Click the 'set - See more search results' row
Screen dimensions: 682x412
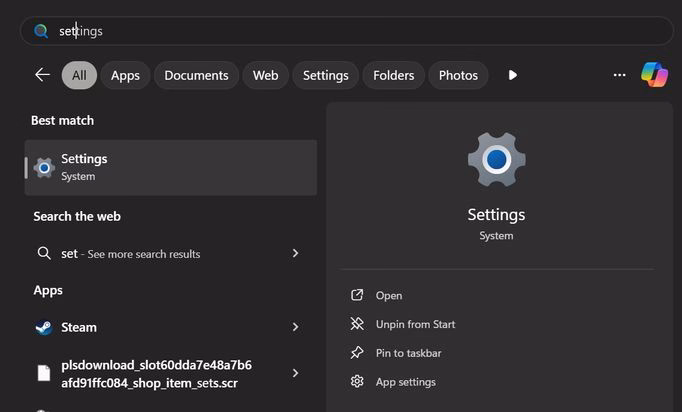(x=171, y=253)
